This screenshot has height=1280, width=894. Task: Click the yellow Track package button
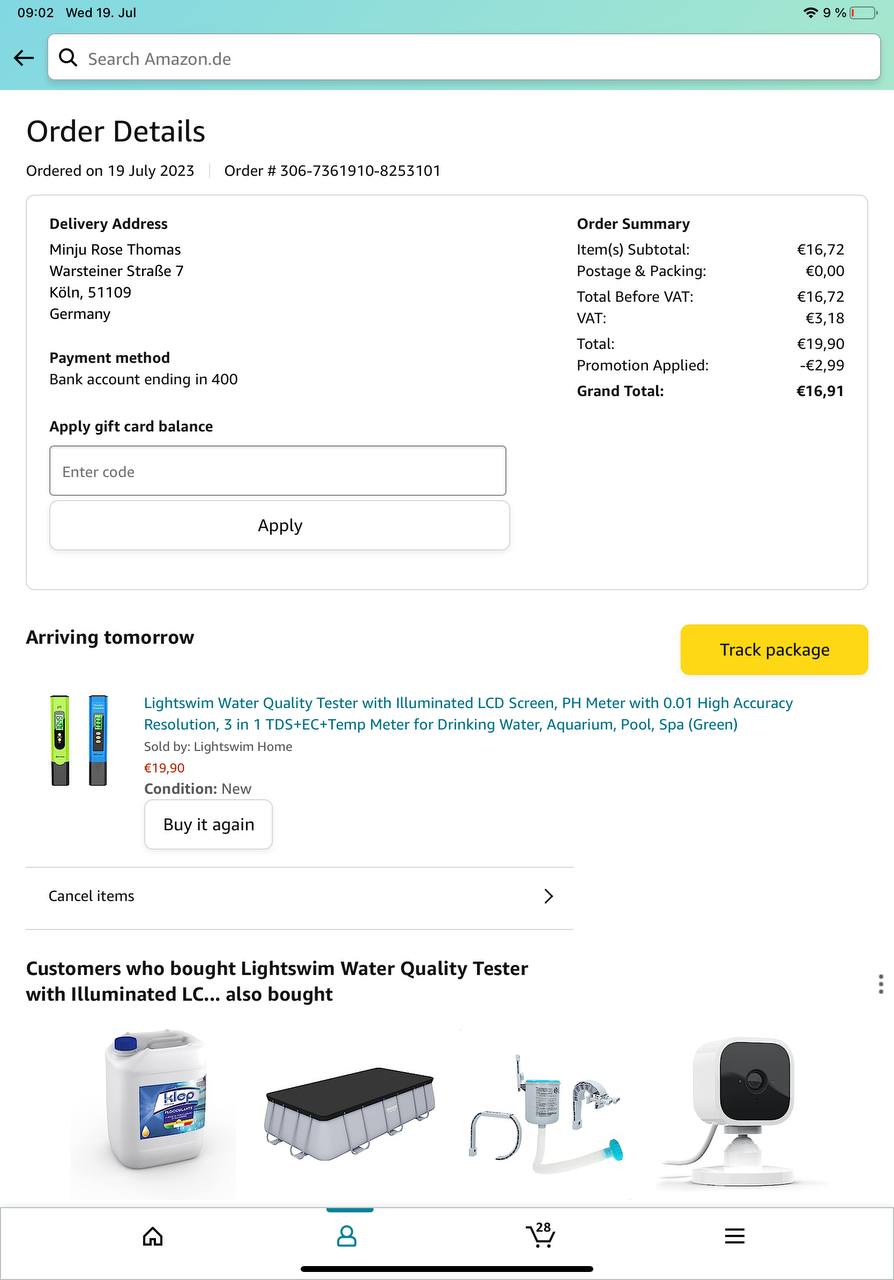pos(774,650)
